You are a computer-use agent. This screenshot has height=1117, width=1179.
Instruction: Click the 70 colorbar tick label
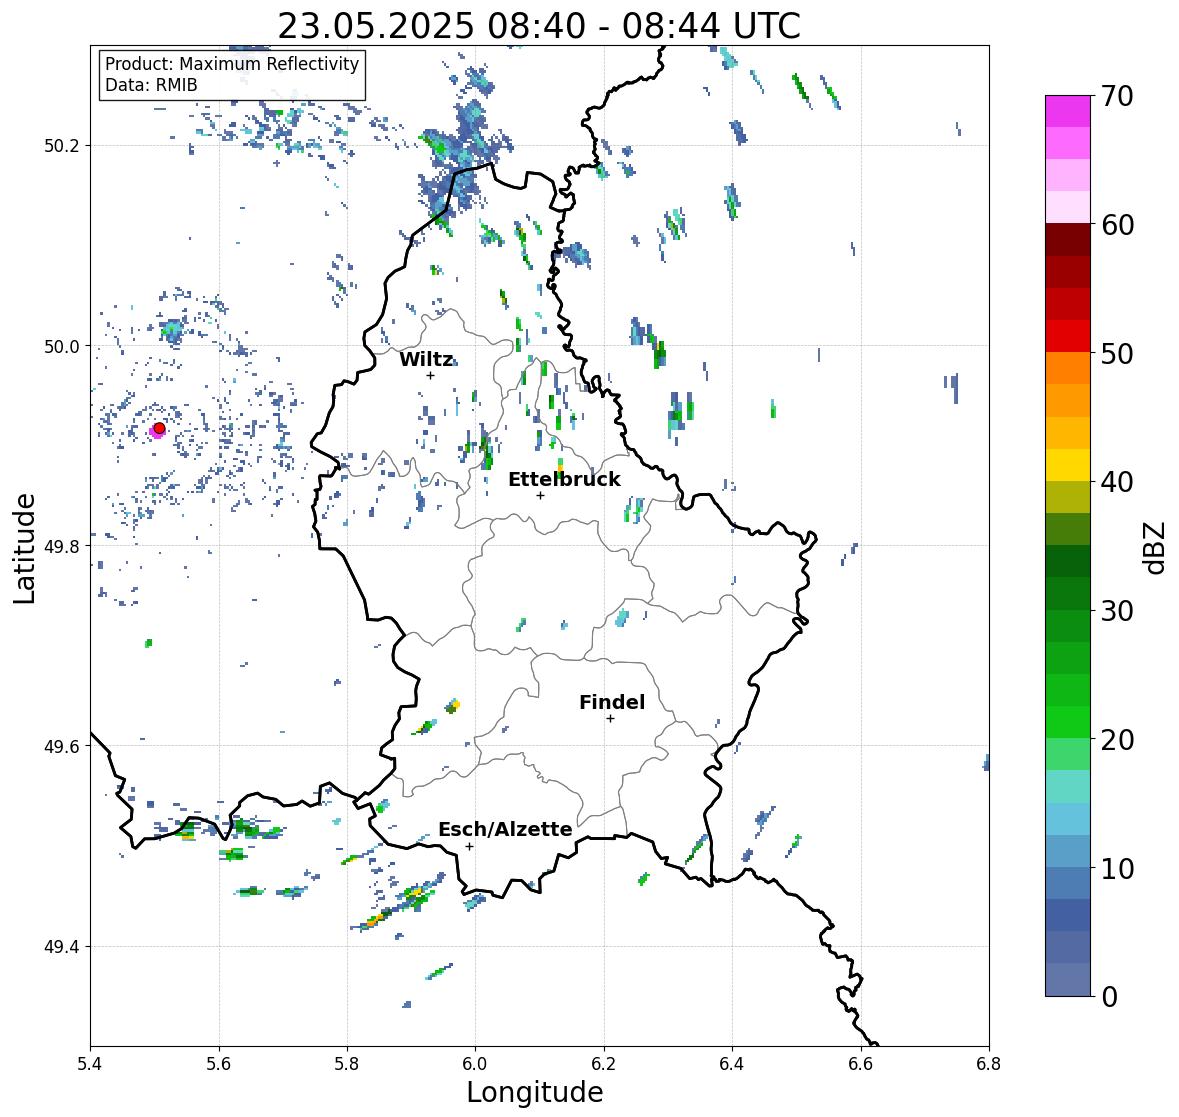(x=1117, y=96)
